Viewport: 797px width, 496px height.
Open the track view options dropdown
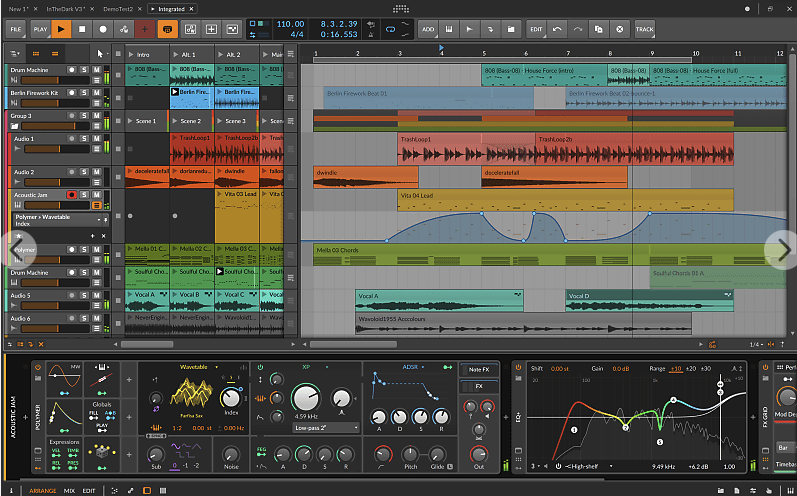(15, 53)
